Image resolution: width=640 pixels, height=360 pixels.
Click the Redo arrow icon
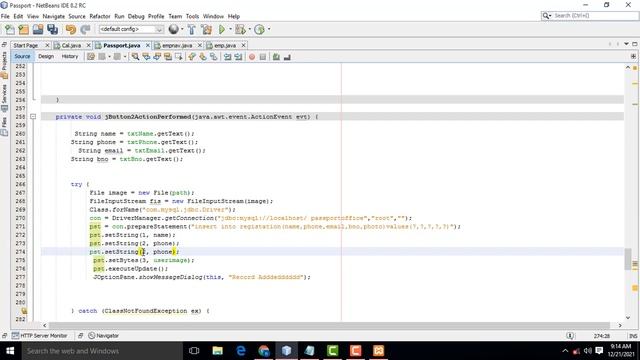pos(85,29)
